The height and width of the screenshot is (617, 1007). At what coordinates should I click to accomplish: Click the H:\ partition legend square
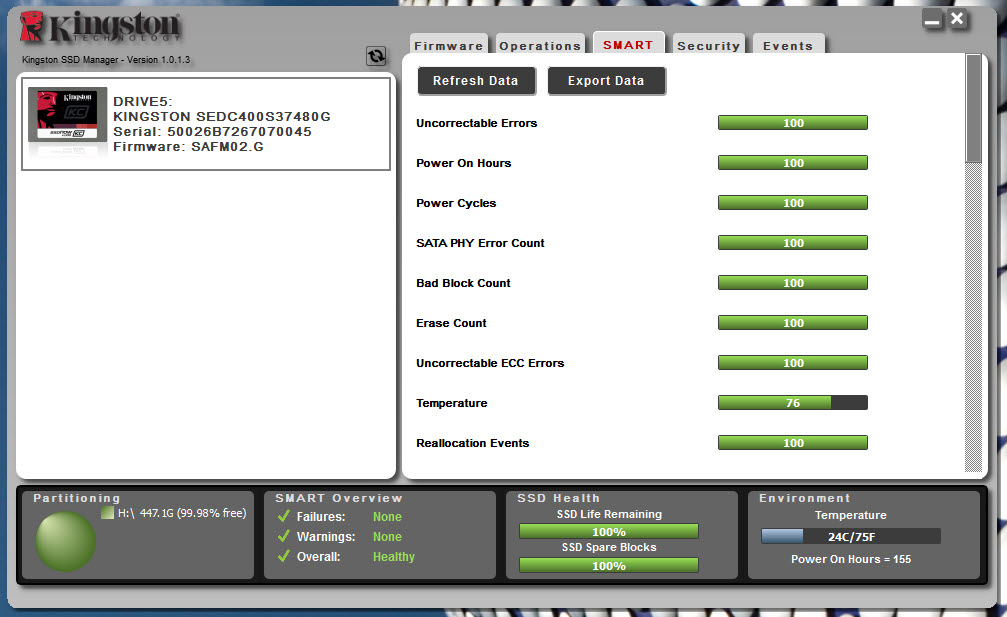pos(107,512)
